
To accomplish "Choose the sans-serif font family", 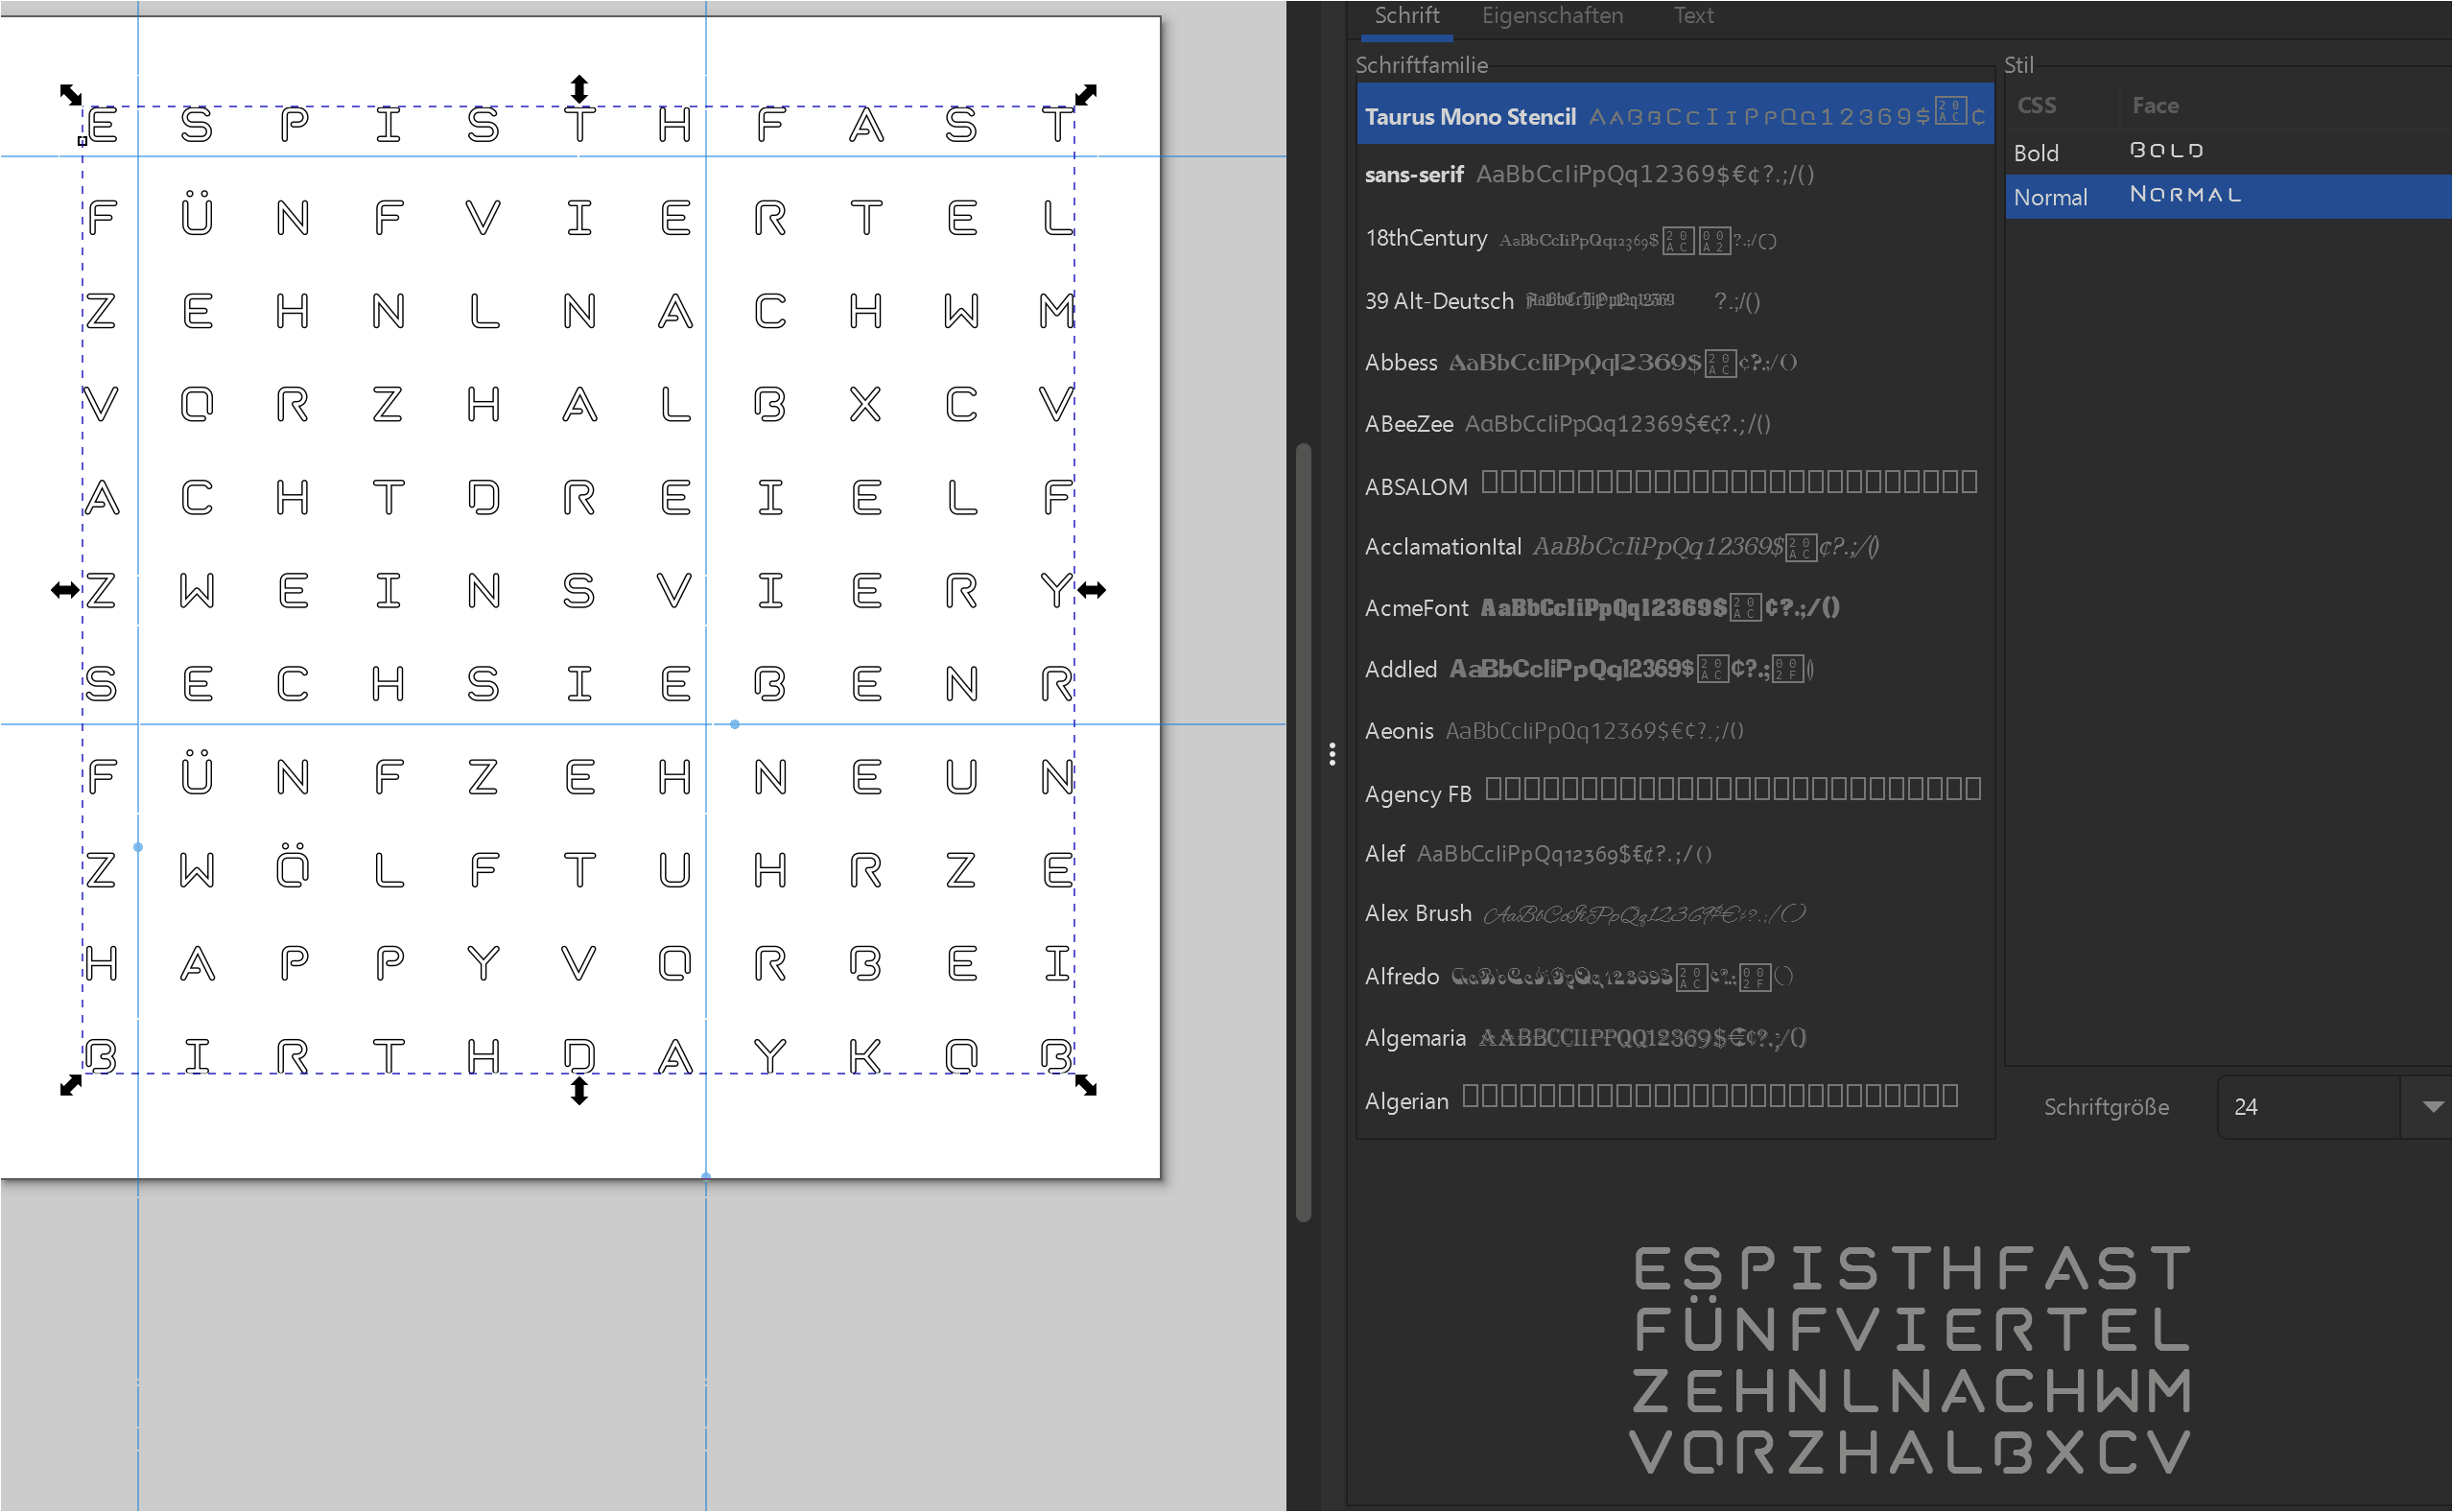I will (x=1675, y=174).
